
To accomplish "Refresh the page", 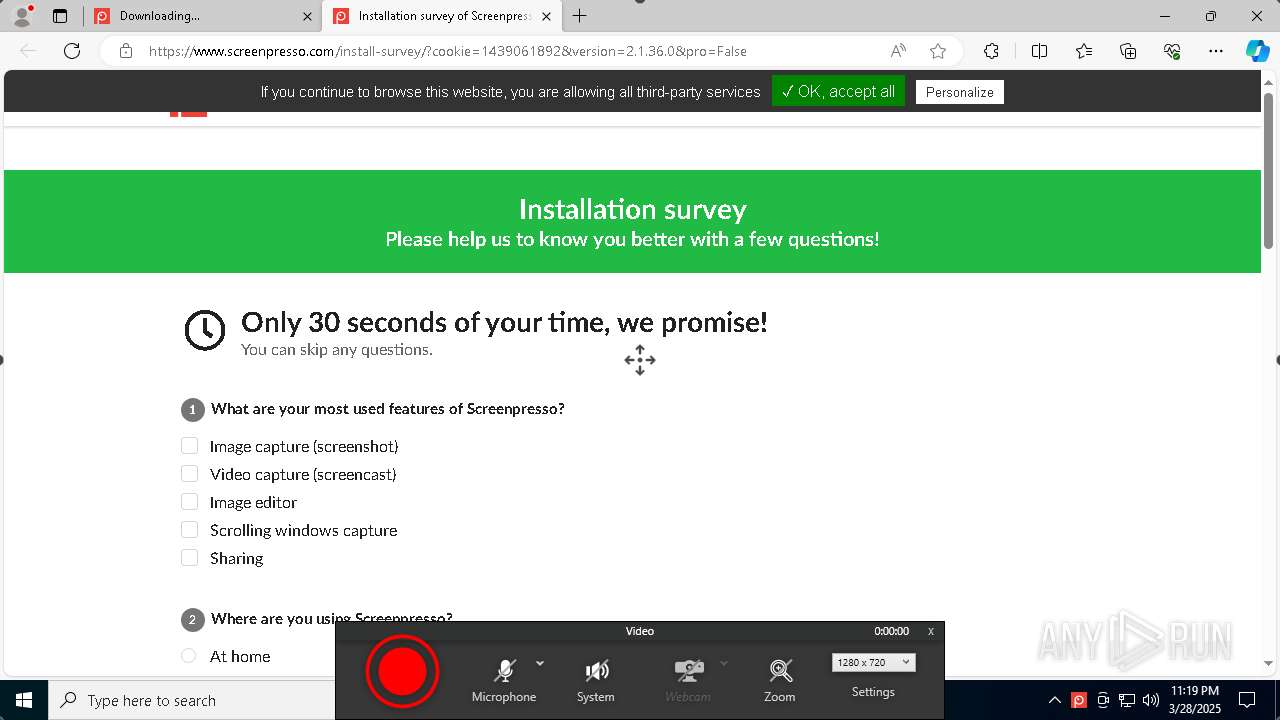I will (72, 51).
